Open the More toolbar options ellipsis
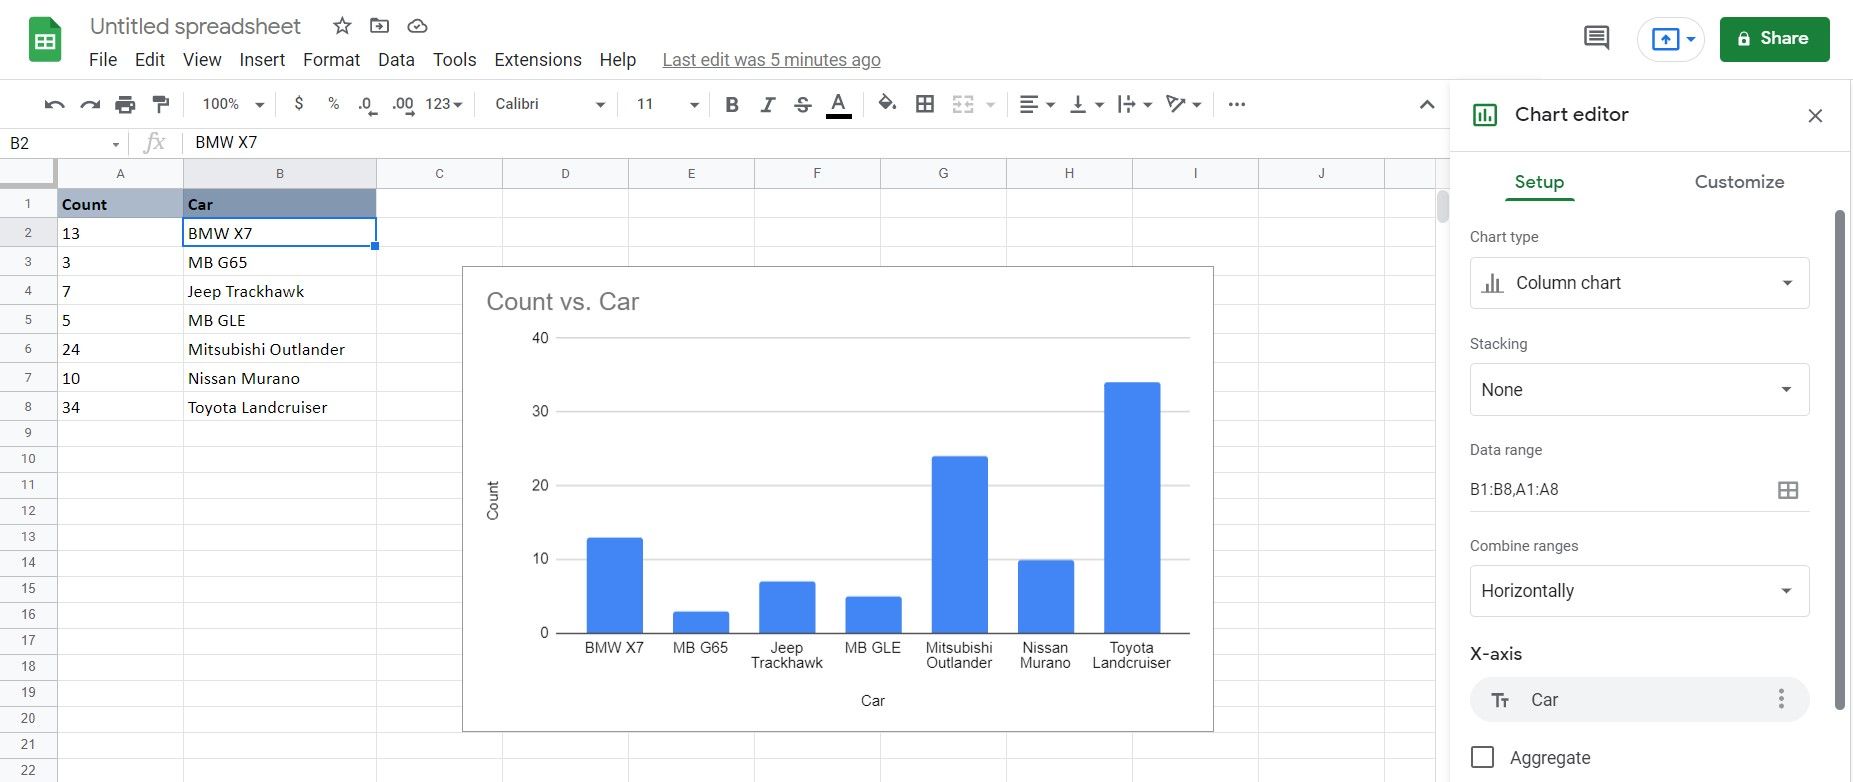Screen dimensions: 1853x782 (x=1237, y=104)
